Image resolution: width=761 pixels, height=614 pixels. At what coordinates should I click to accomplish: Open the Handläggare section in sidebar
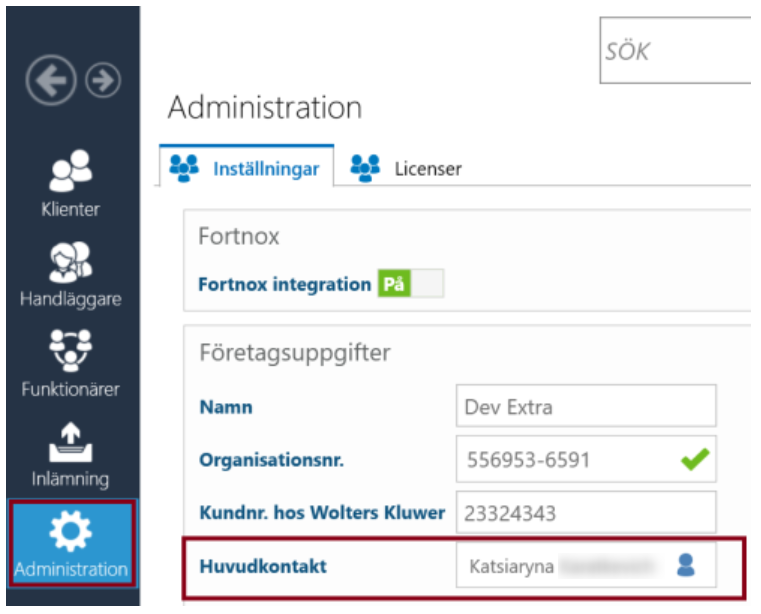(x=71, y=275)
